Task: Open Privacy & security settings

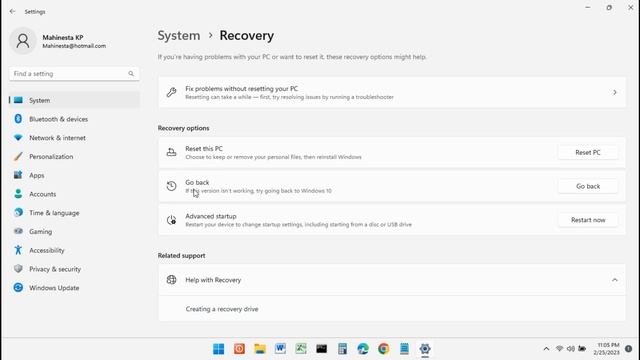Action: (74, 269)
